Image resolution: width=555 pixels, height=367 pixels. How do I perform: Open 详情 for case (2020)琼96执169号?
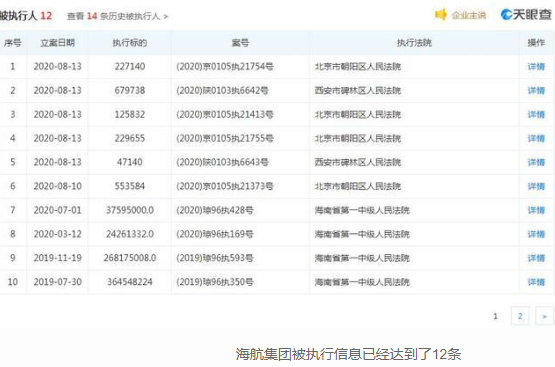click(x=536, y=234)
